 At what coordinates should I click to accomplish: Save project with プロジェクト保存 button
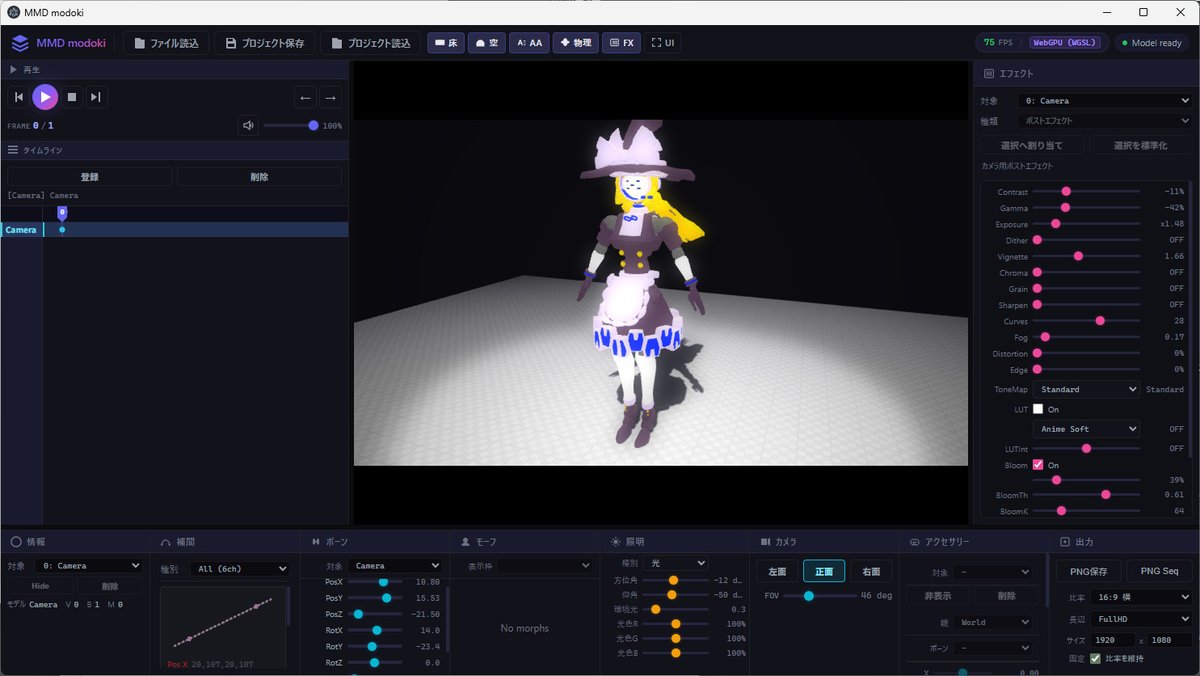(265, 43)
